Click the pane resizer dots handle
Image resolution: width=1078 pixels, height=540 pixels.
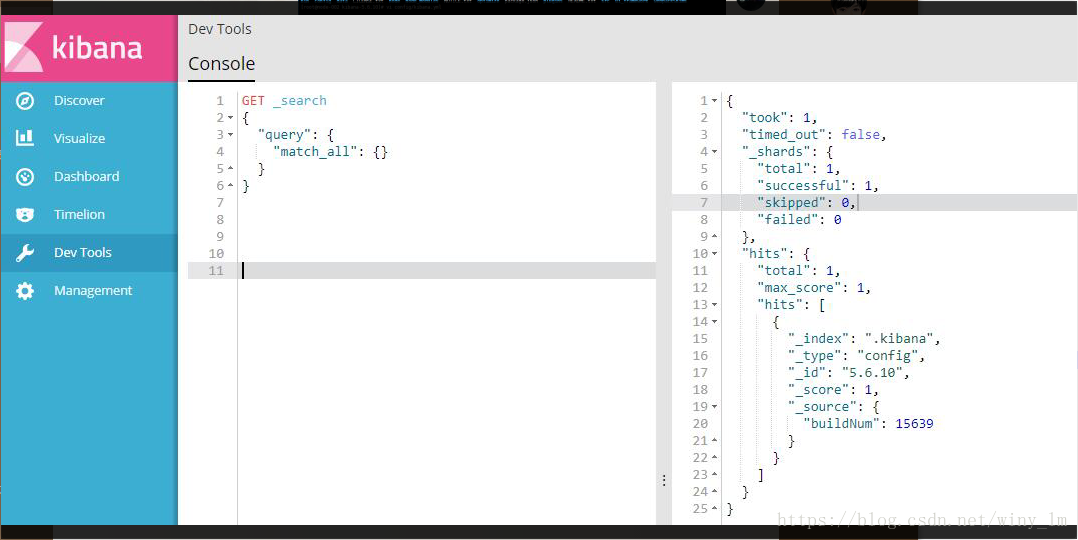663,480
